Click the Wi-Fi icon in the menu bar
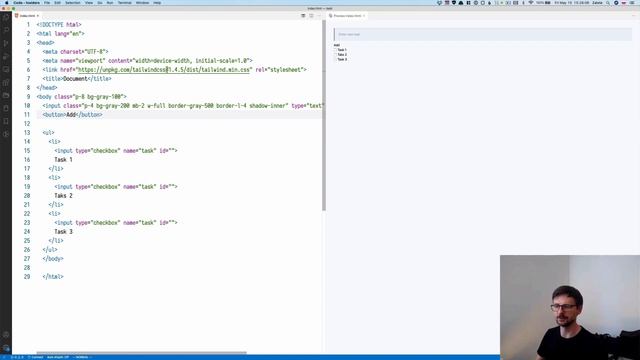This screenshot has height=360, width=640. point(531,3)
